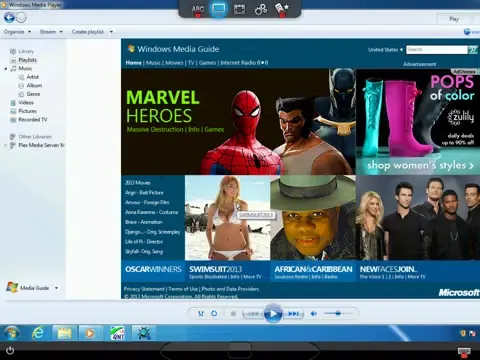Go back with the blue back arrow
The image size is (480, 360).
[9, 17]
